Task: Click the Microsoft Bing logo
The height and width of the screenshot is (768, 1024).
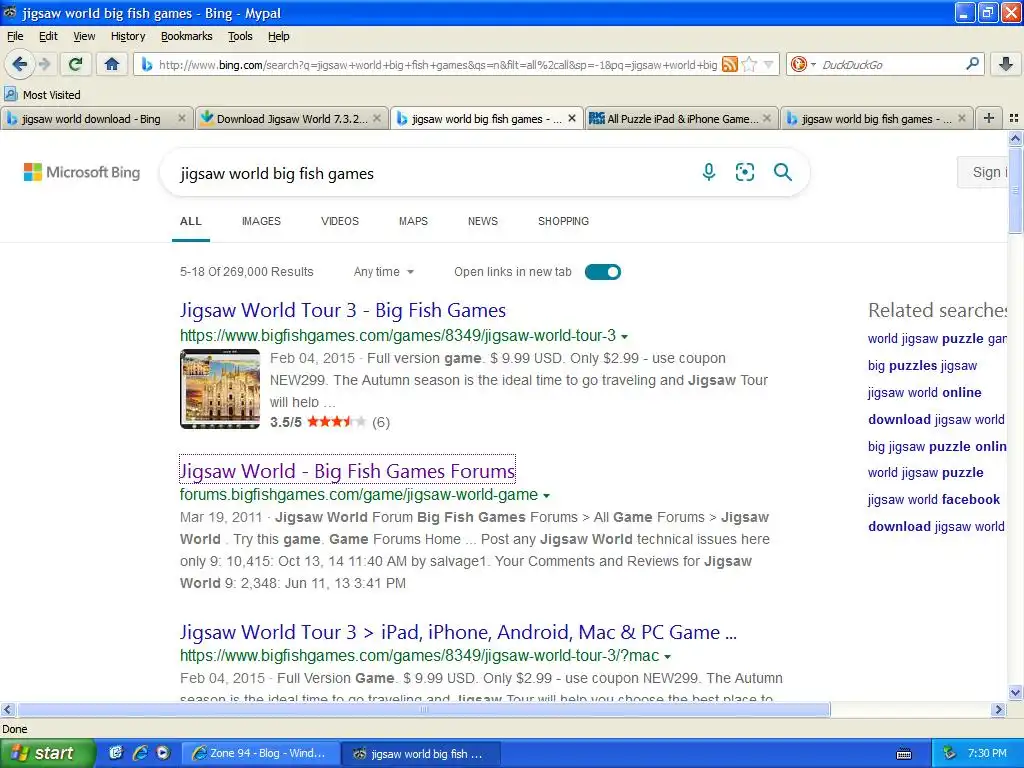Action: (x=82, y=172)
